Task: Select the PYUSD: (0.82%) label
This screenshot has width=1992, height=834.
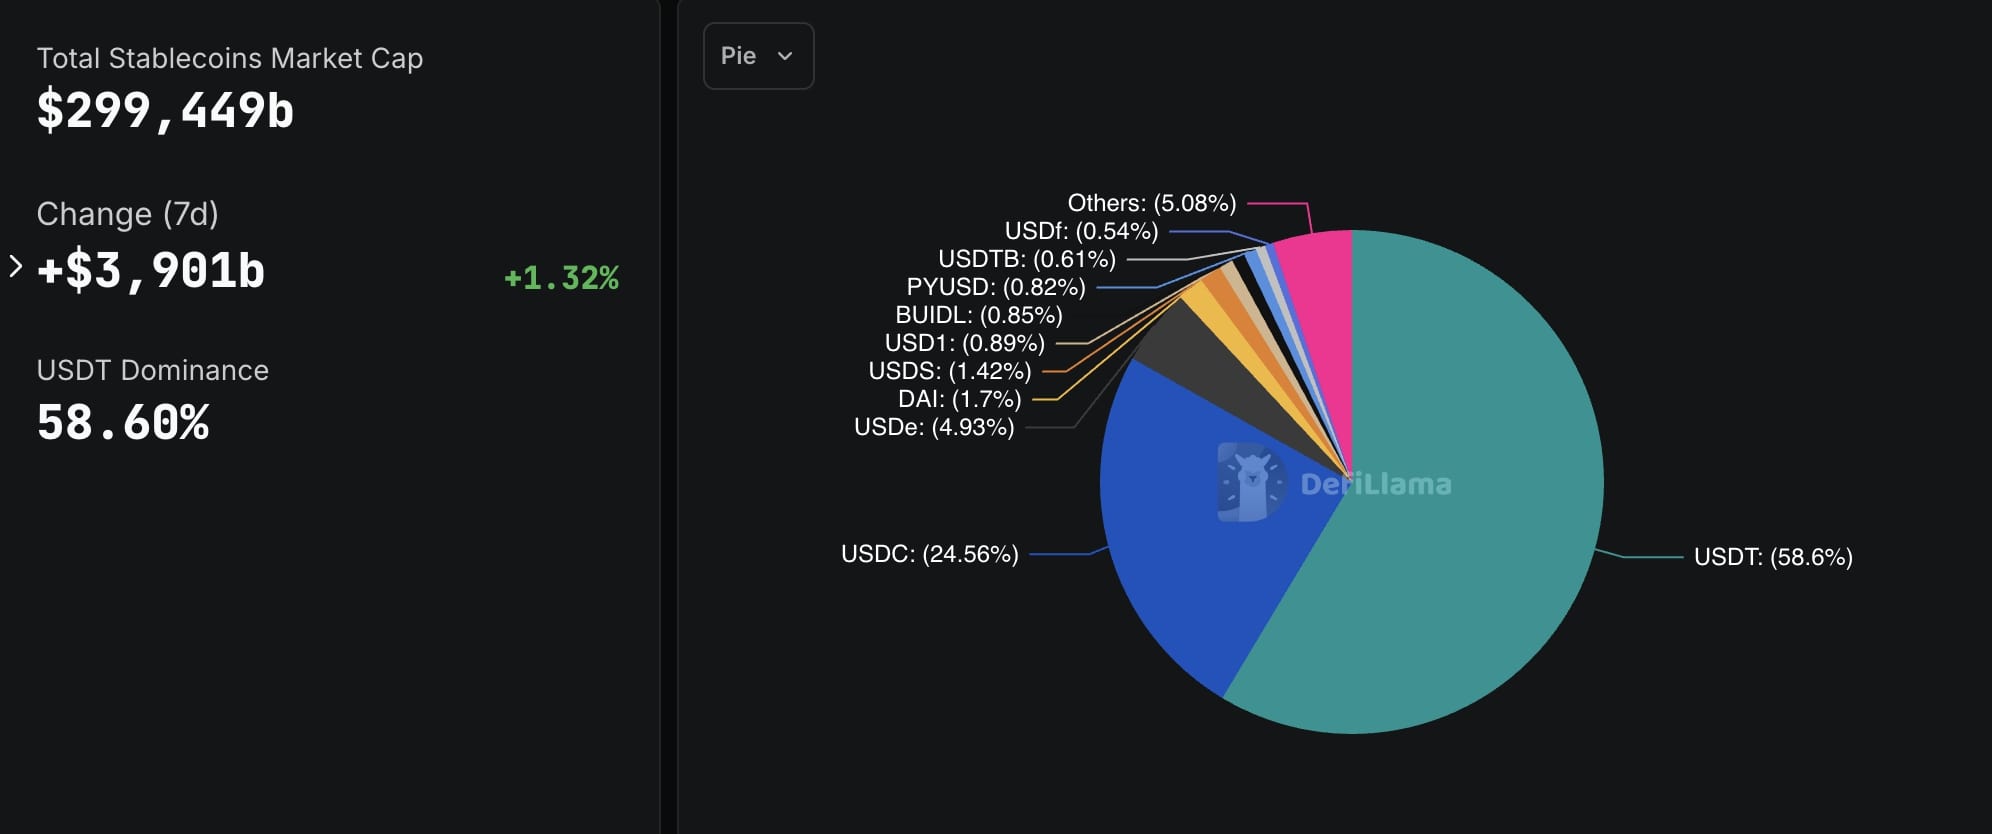Action: tap(995, 287)
